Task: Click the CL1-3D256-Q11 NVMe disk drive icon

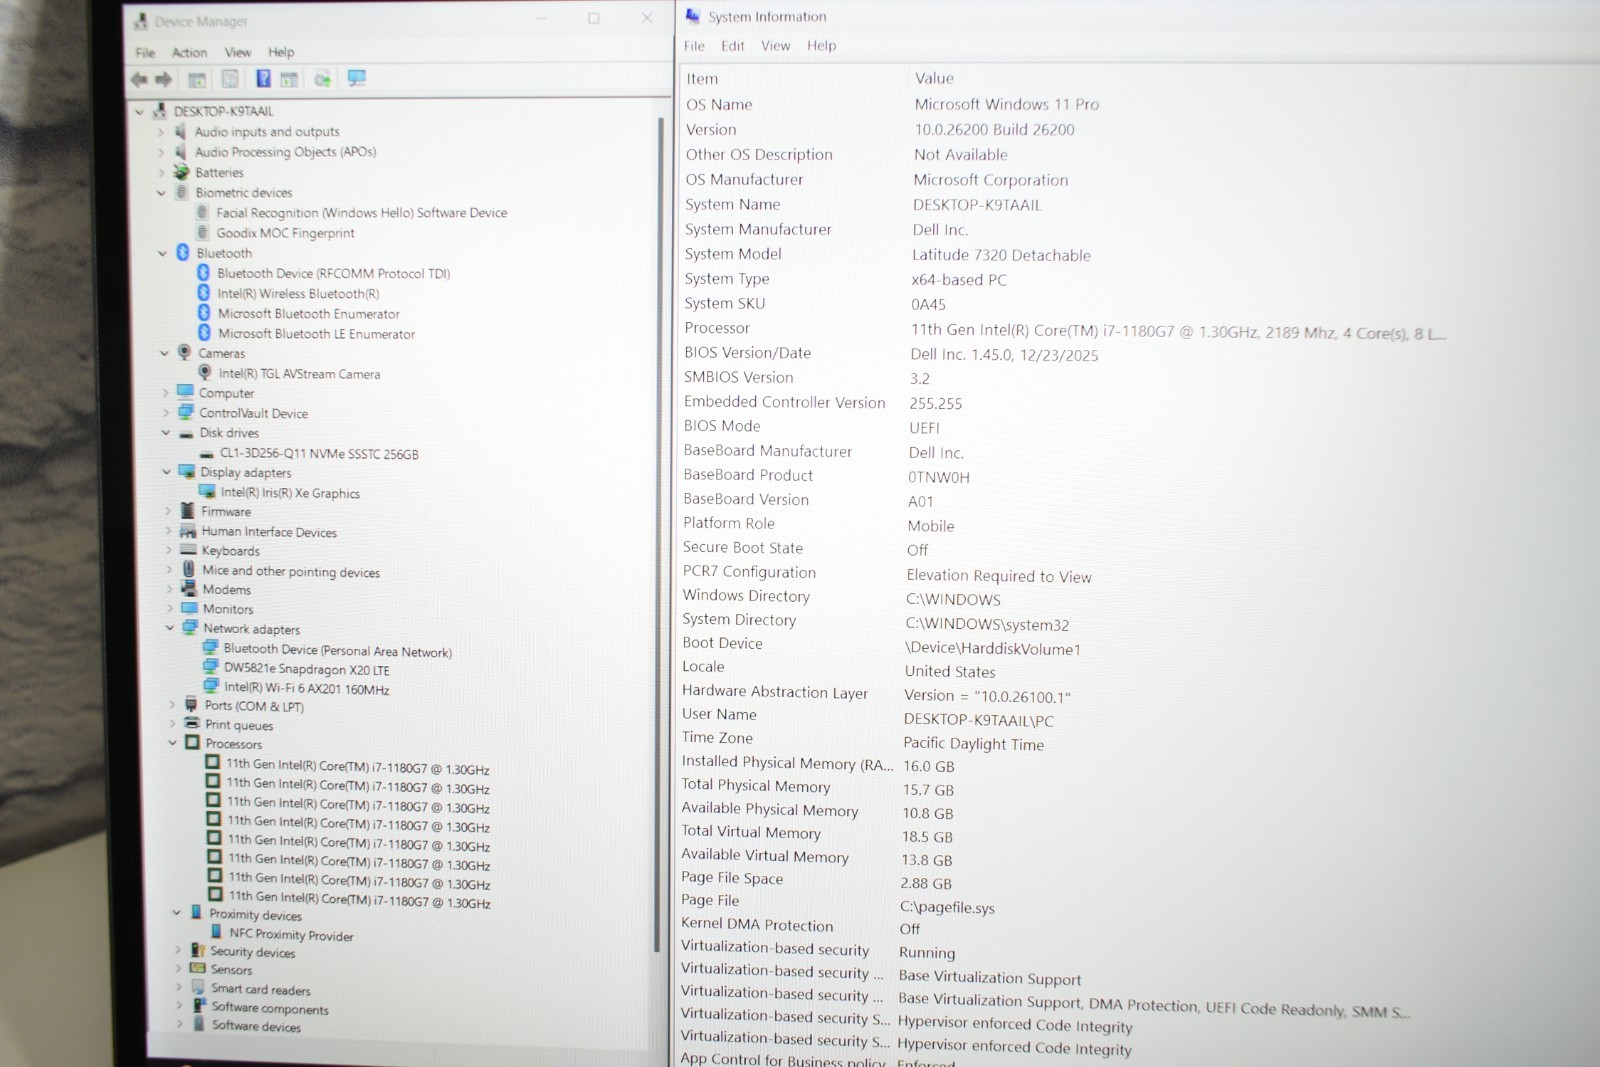Action: tap(206, 453)
